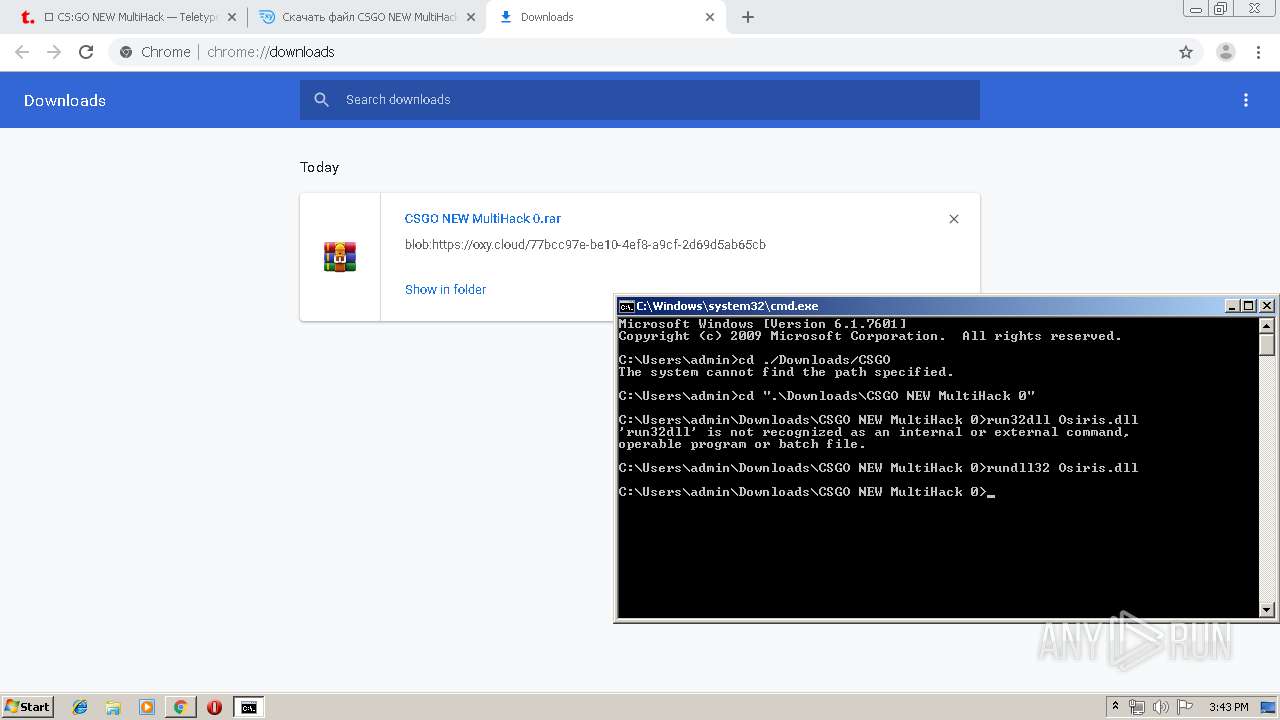Screen dimensions: 1280x720
Task: Click the browser forward arrow
Action: point(54,52)
